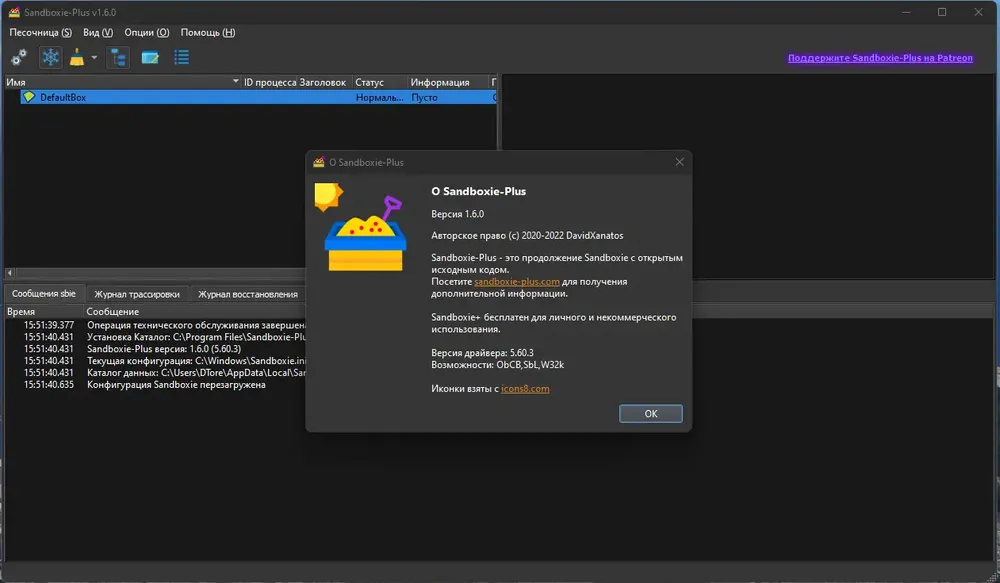The height and width of the screenshot is (583, 1000).
Task: Switch to the Журнал трассировки tab
Action: tap(137, 294)
